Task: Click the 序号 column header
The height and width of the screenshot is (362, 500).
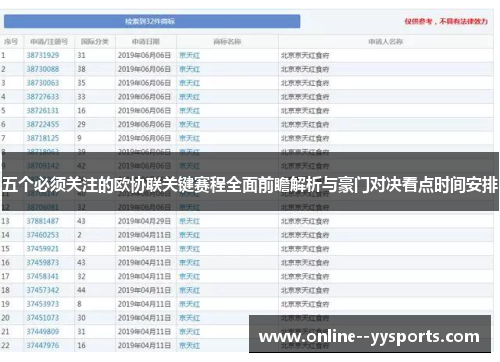Action: tap(11, 42)
